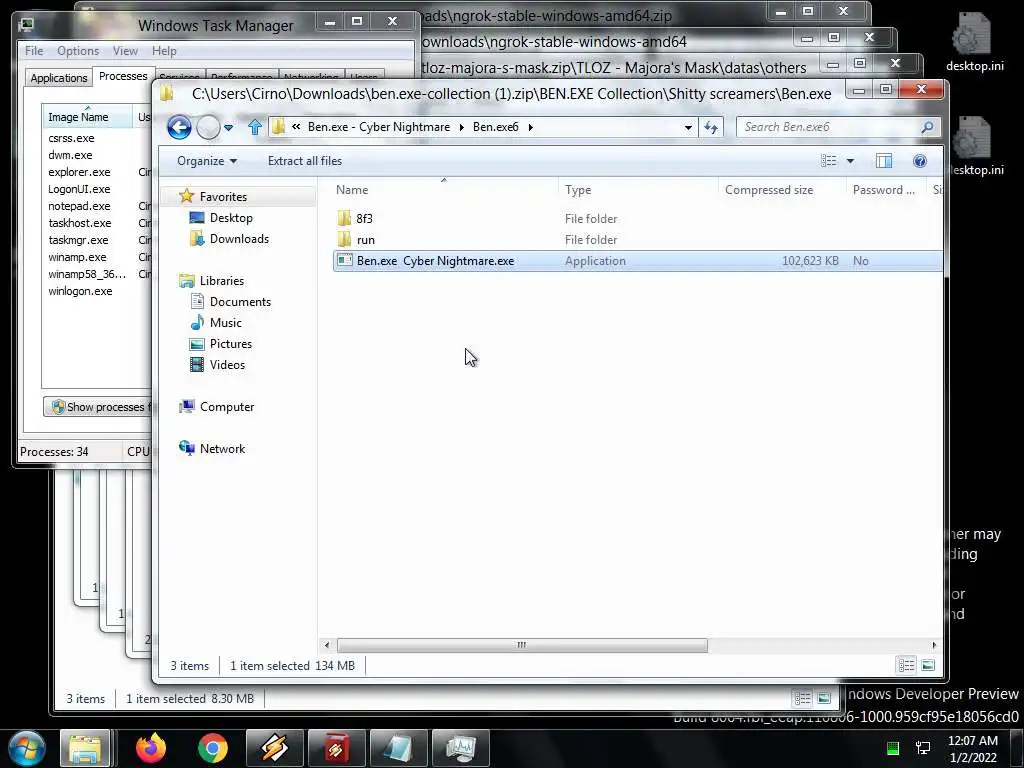The height and width of the screenshot is (768, 1024).
Task: Select notepad.exe process row
Action: click(79, 206)
